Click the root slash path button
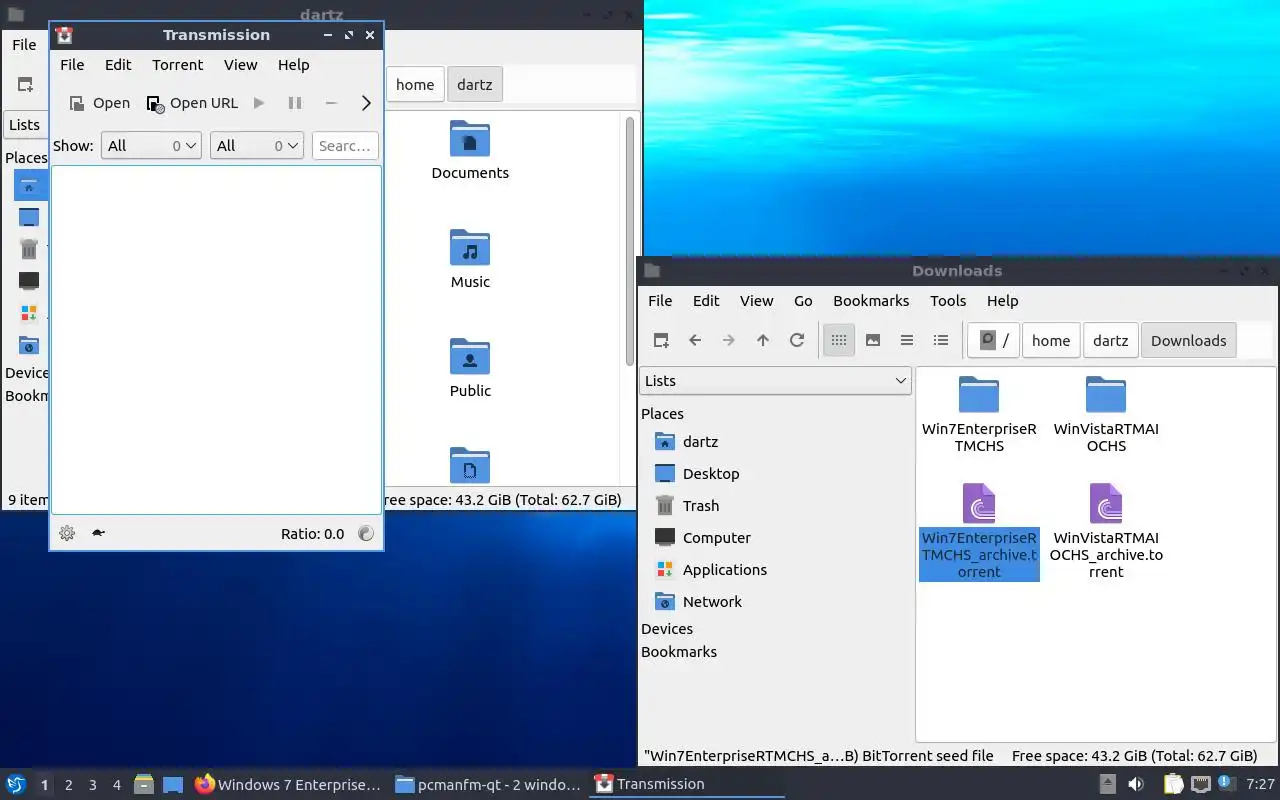Image resolution: width=1280 pixels, height=800 pixels. [x=993, y=341]
